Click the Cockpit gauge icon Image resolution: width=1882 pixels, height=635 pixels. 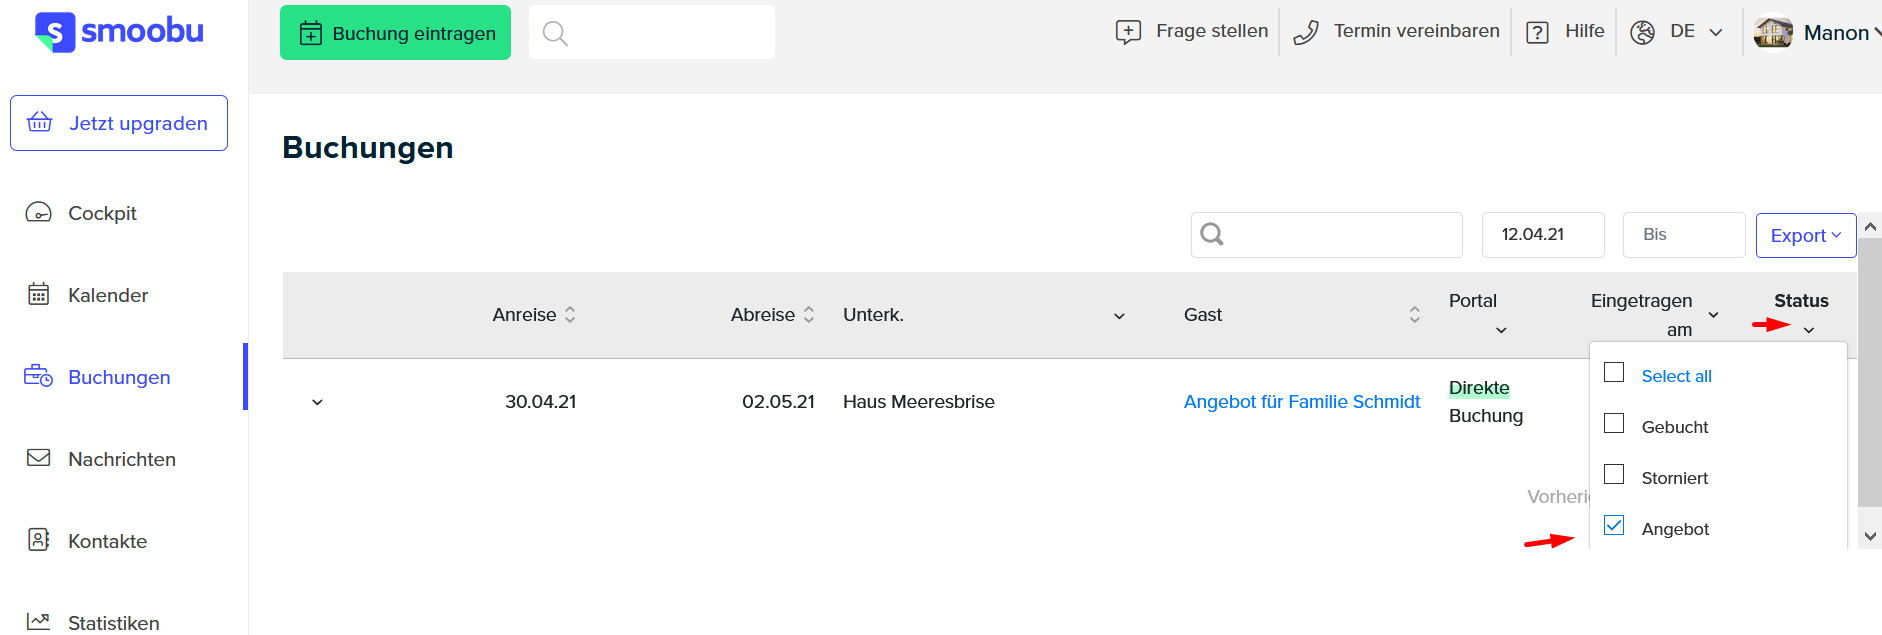pyautogui.click(x=38, y=212)
